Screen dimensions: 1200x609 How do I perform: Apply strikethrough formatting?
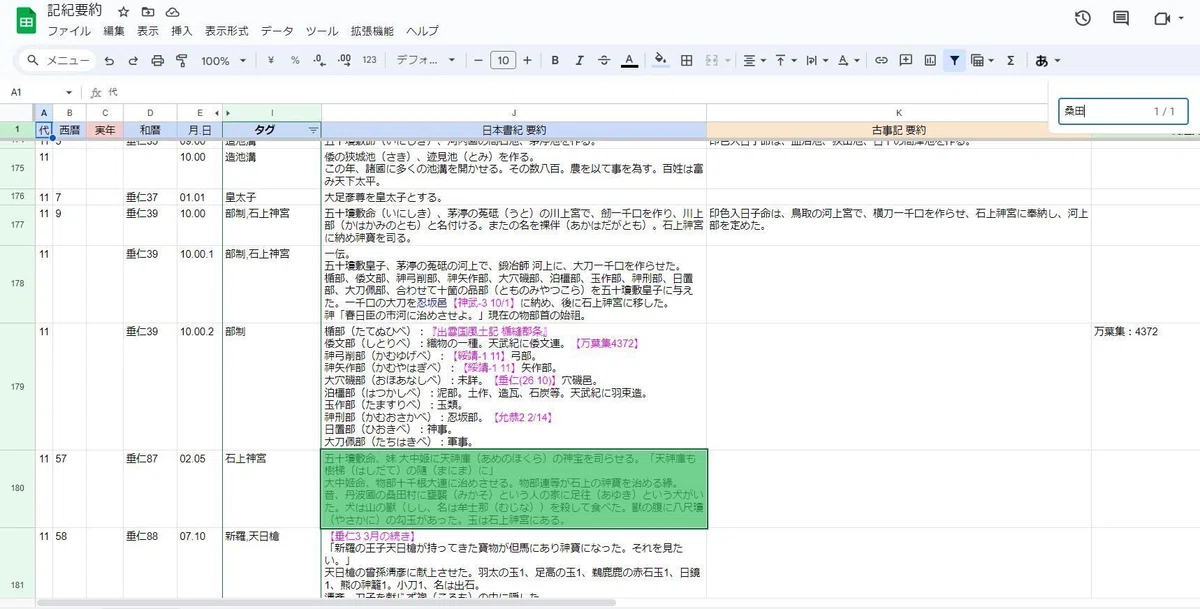click(604, 61)
